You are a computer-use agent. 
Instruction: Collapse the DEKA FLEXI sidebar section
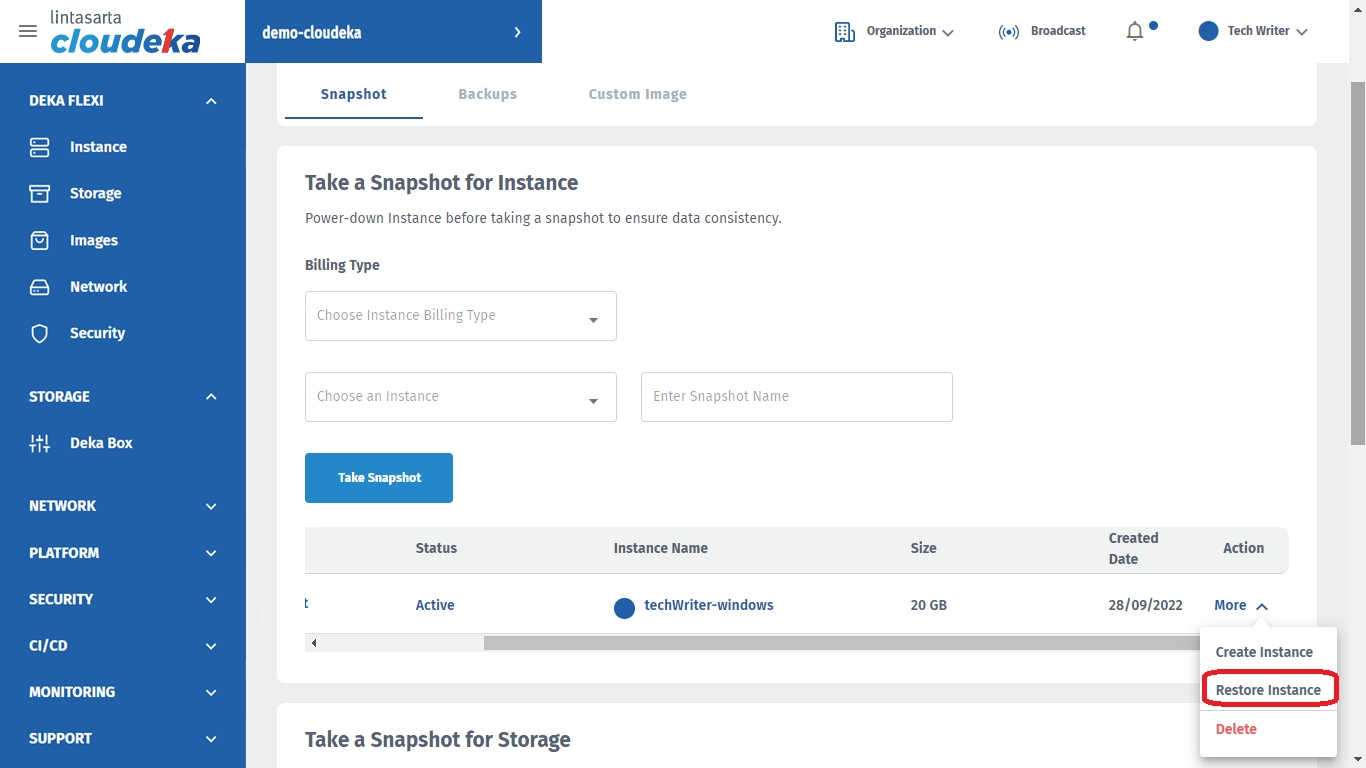(211, 101)
